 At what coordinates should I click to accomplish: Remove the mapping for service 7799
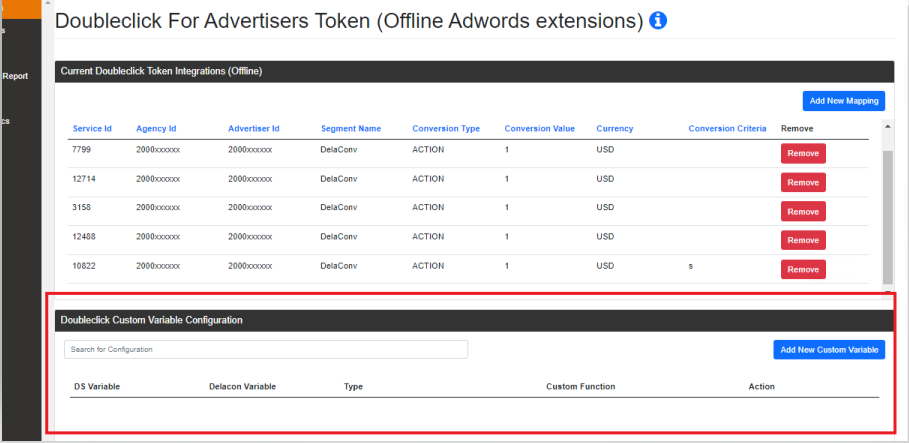pos(803,154)
